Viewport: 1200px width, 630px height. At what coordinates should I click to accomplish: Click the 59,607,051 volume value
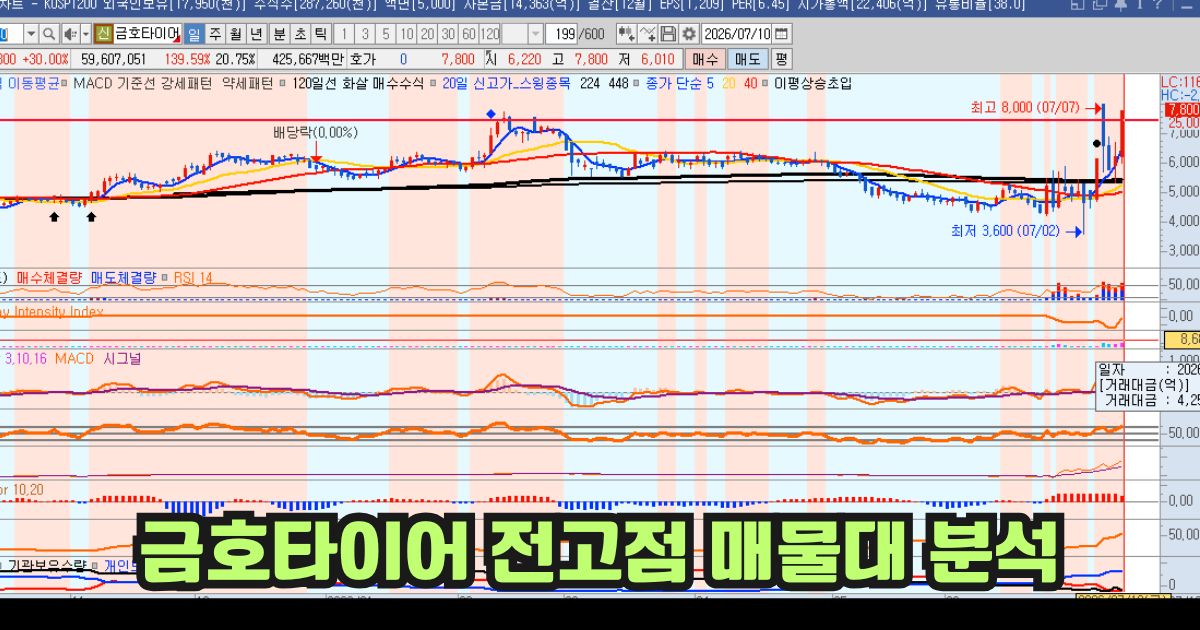point(113,59)
